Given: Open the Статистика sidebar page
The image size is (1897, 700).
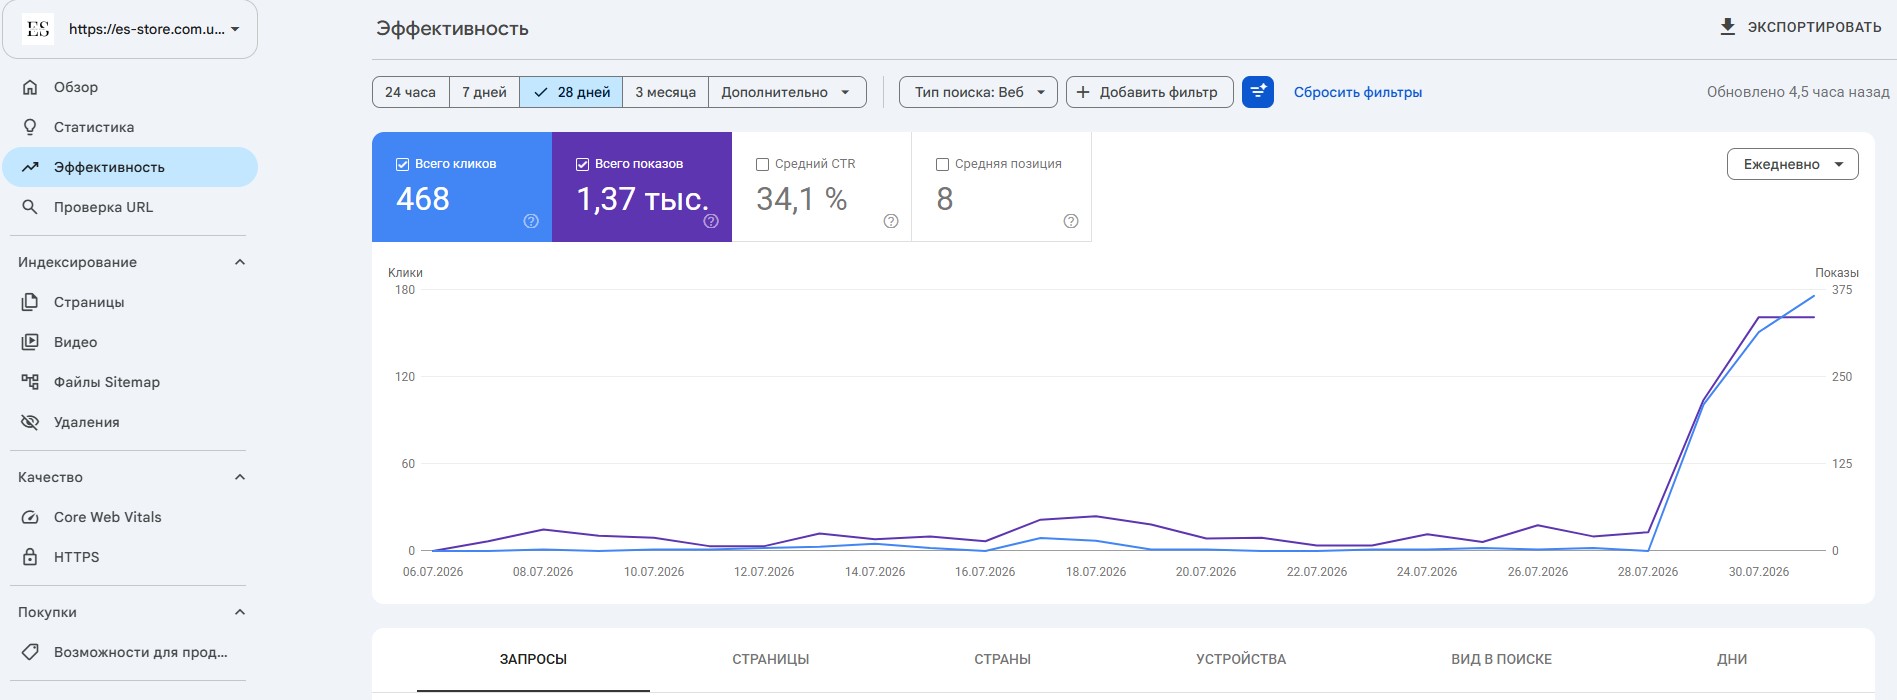Looking at the screenshot, I should click(x=130, y=127).
